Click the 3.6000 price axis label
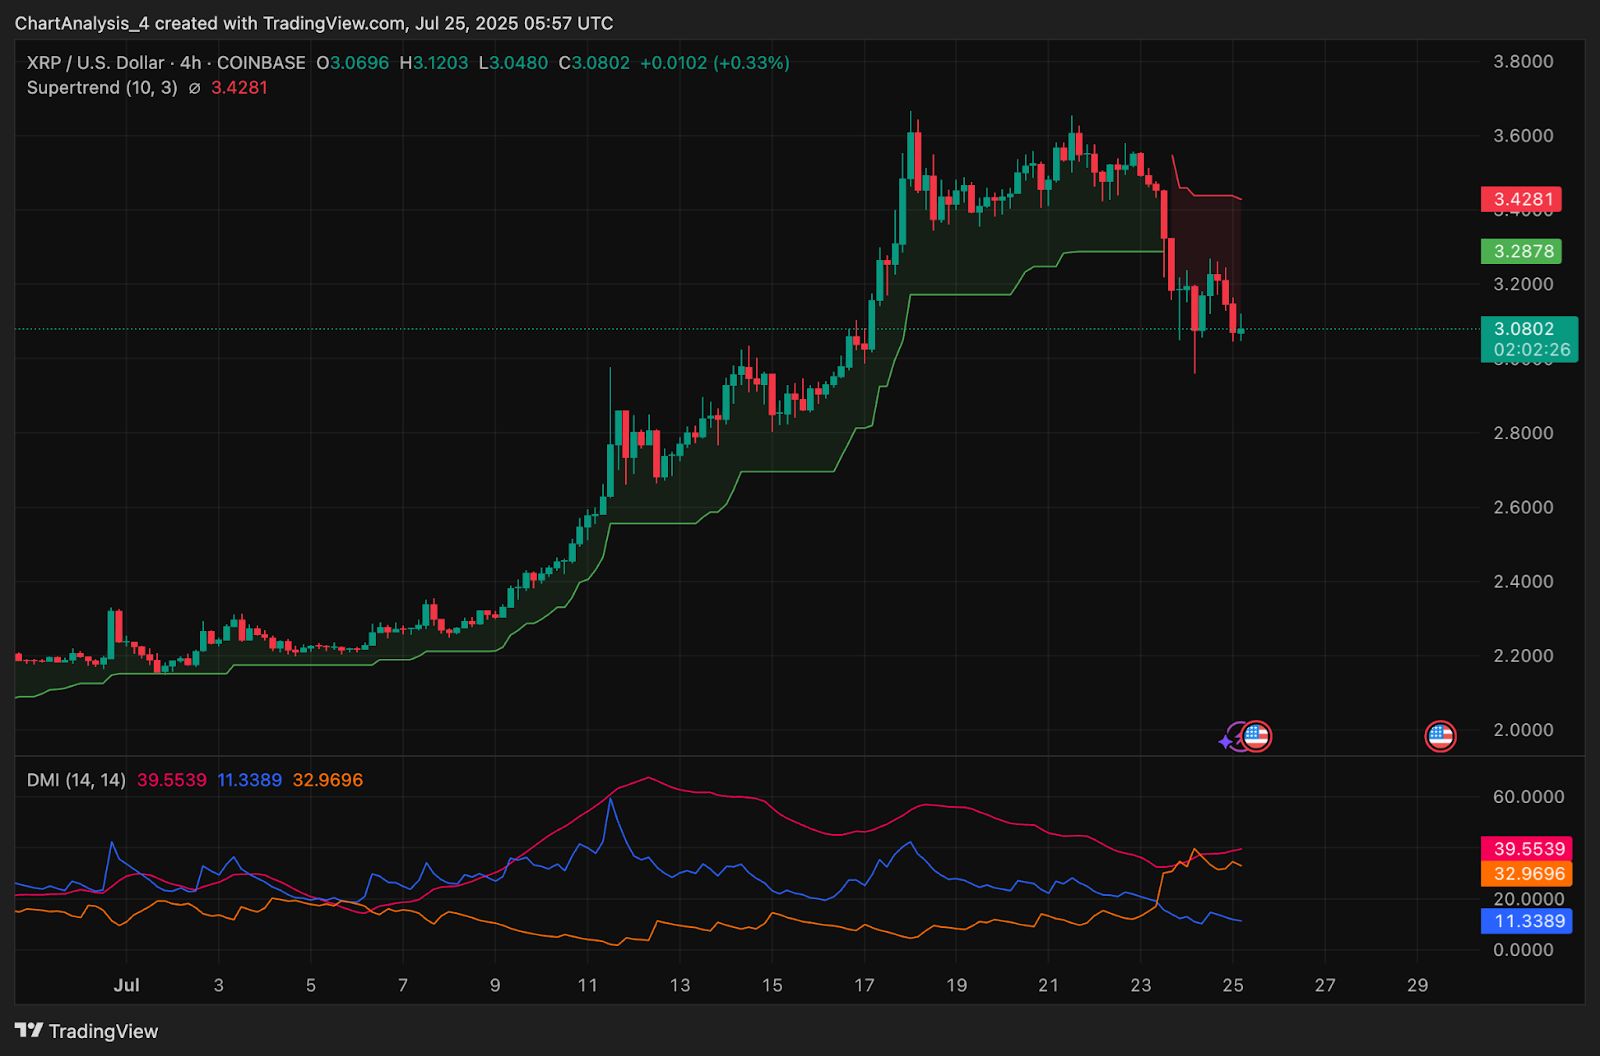 (1523, 136)
